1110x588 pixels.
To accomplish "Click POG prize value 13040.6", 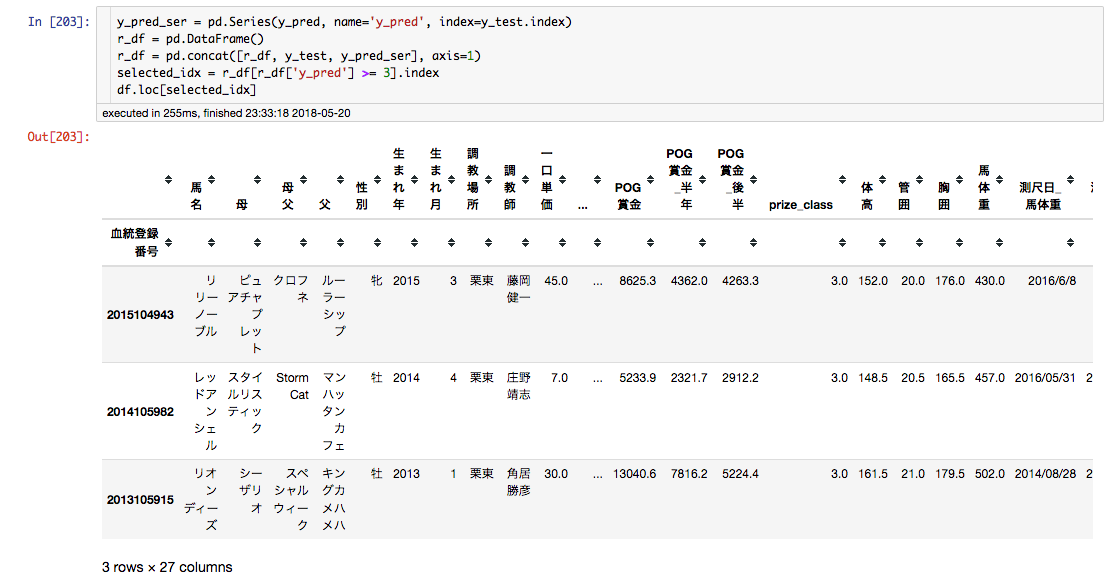I will 634,474.
